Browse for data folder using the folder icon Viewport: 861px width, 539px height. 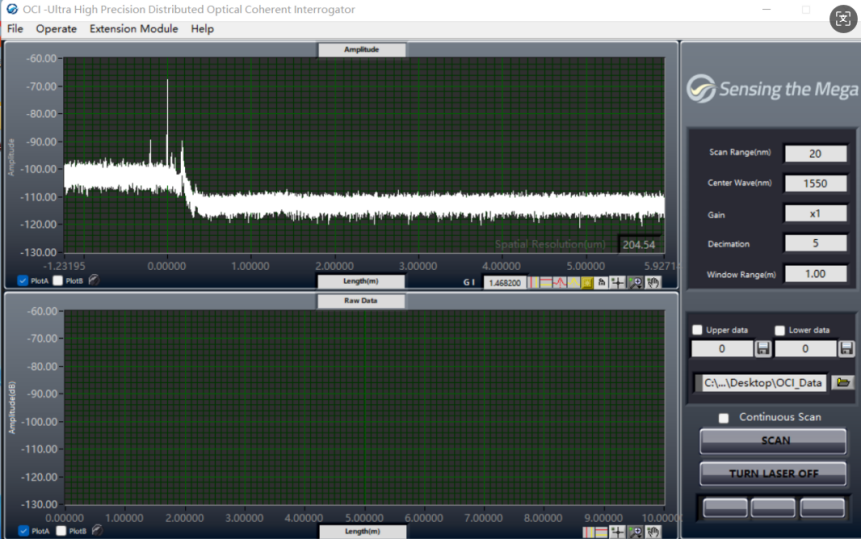coord(843,382)
